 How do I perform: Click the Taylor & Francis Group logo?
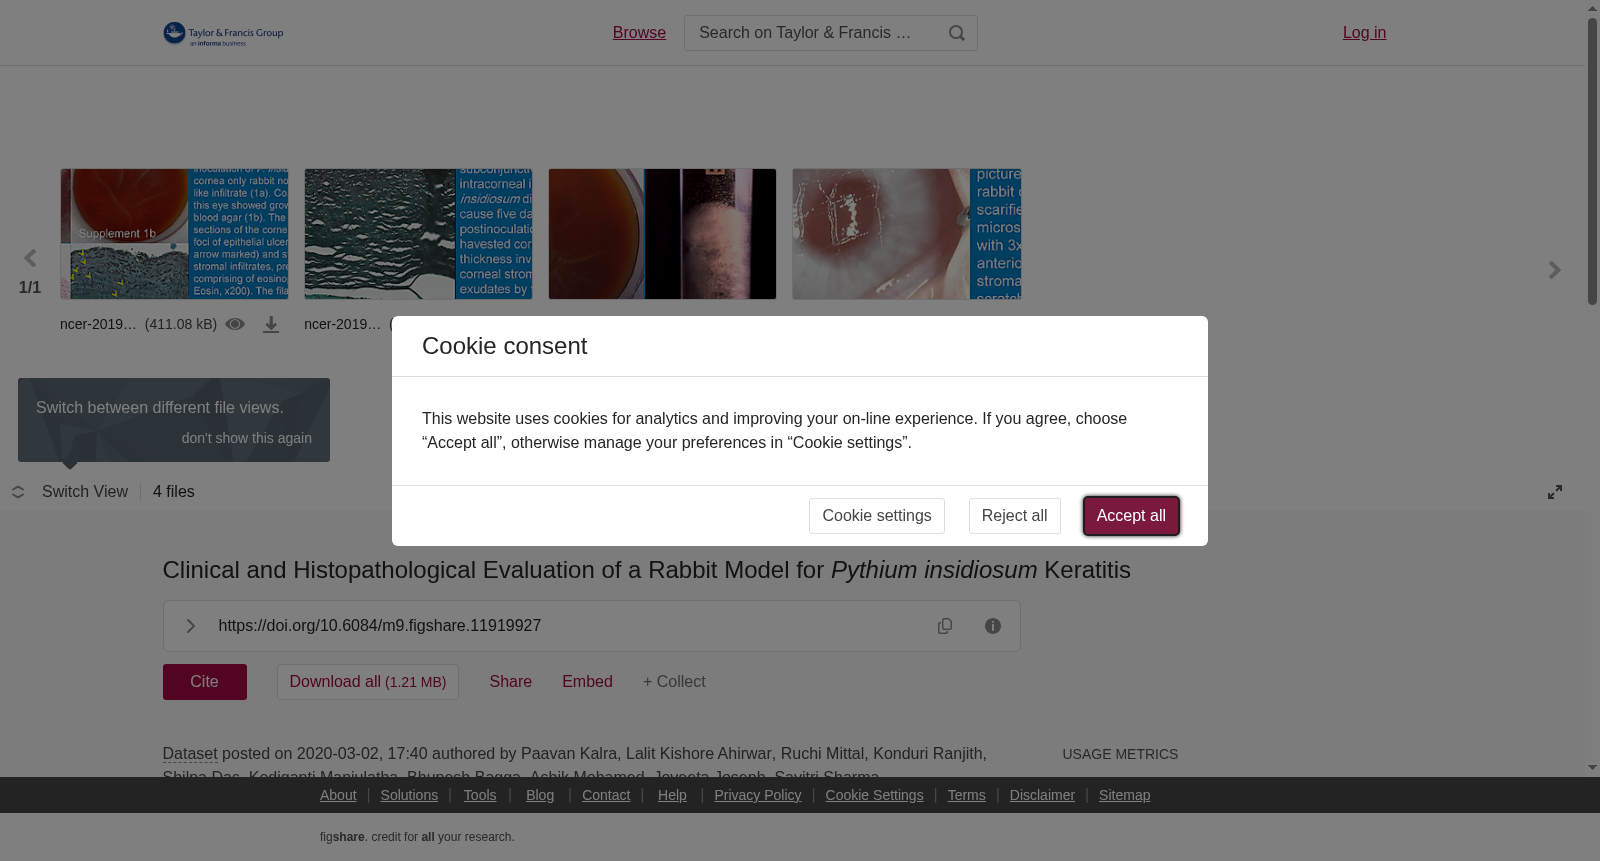[x=223, y=33]
